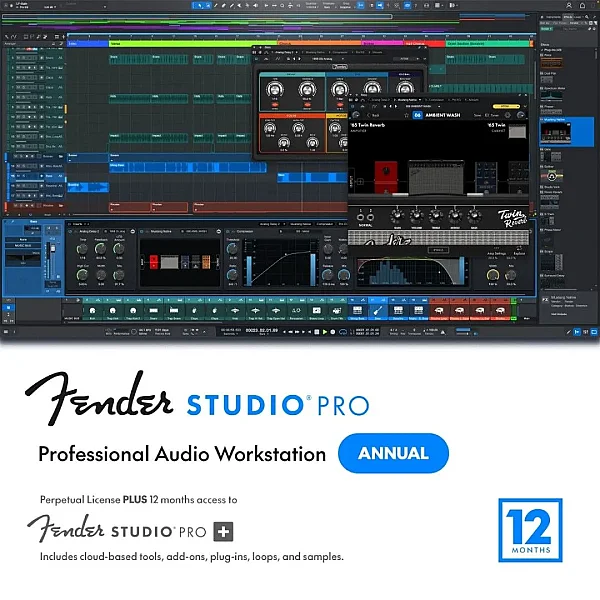Select the red pedal in Mustang signal chain
Viewport: 600px width, 600px height.
point(386,177)
